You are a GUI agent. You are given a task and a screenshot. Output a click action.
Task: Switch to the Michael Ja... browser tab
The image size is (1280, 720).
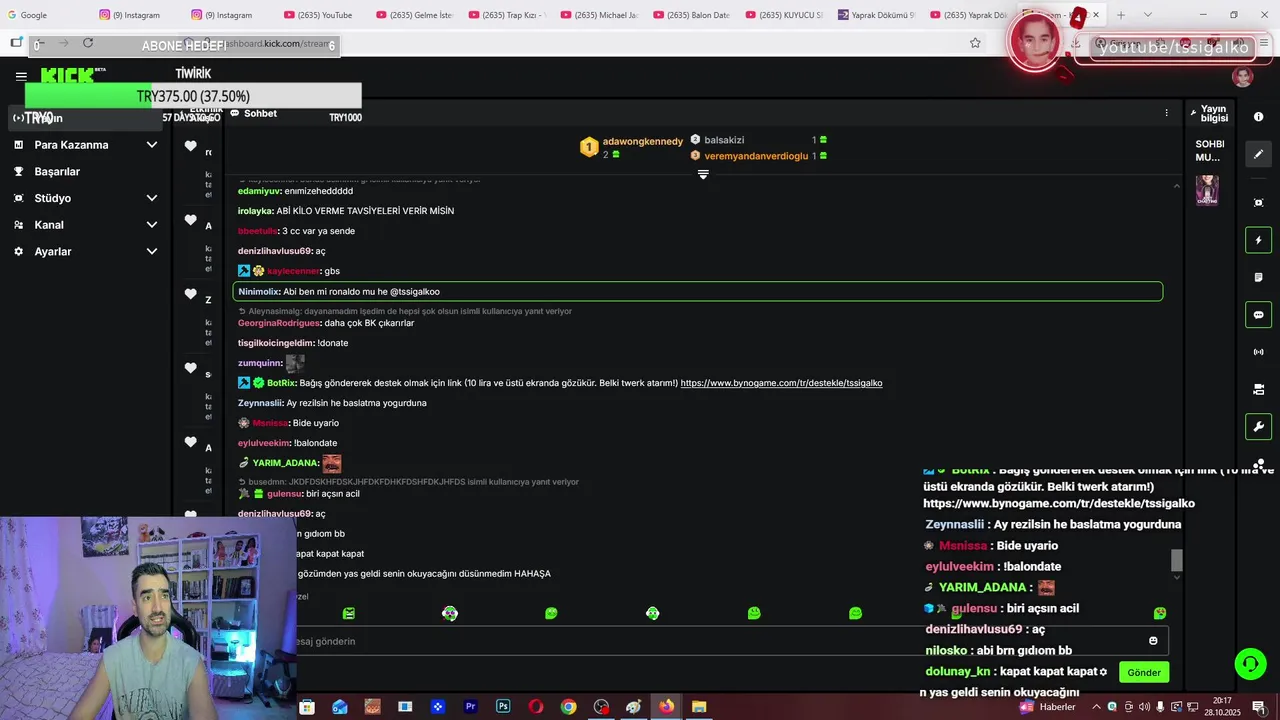(600, 15)
